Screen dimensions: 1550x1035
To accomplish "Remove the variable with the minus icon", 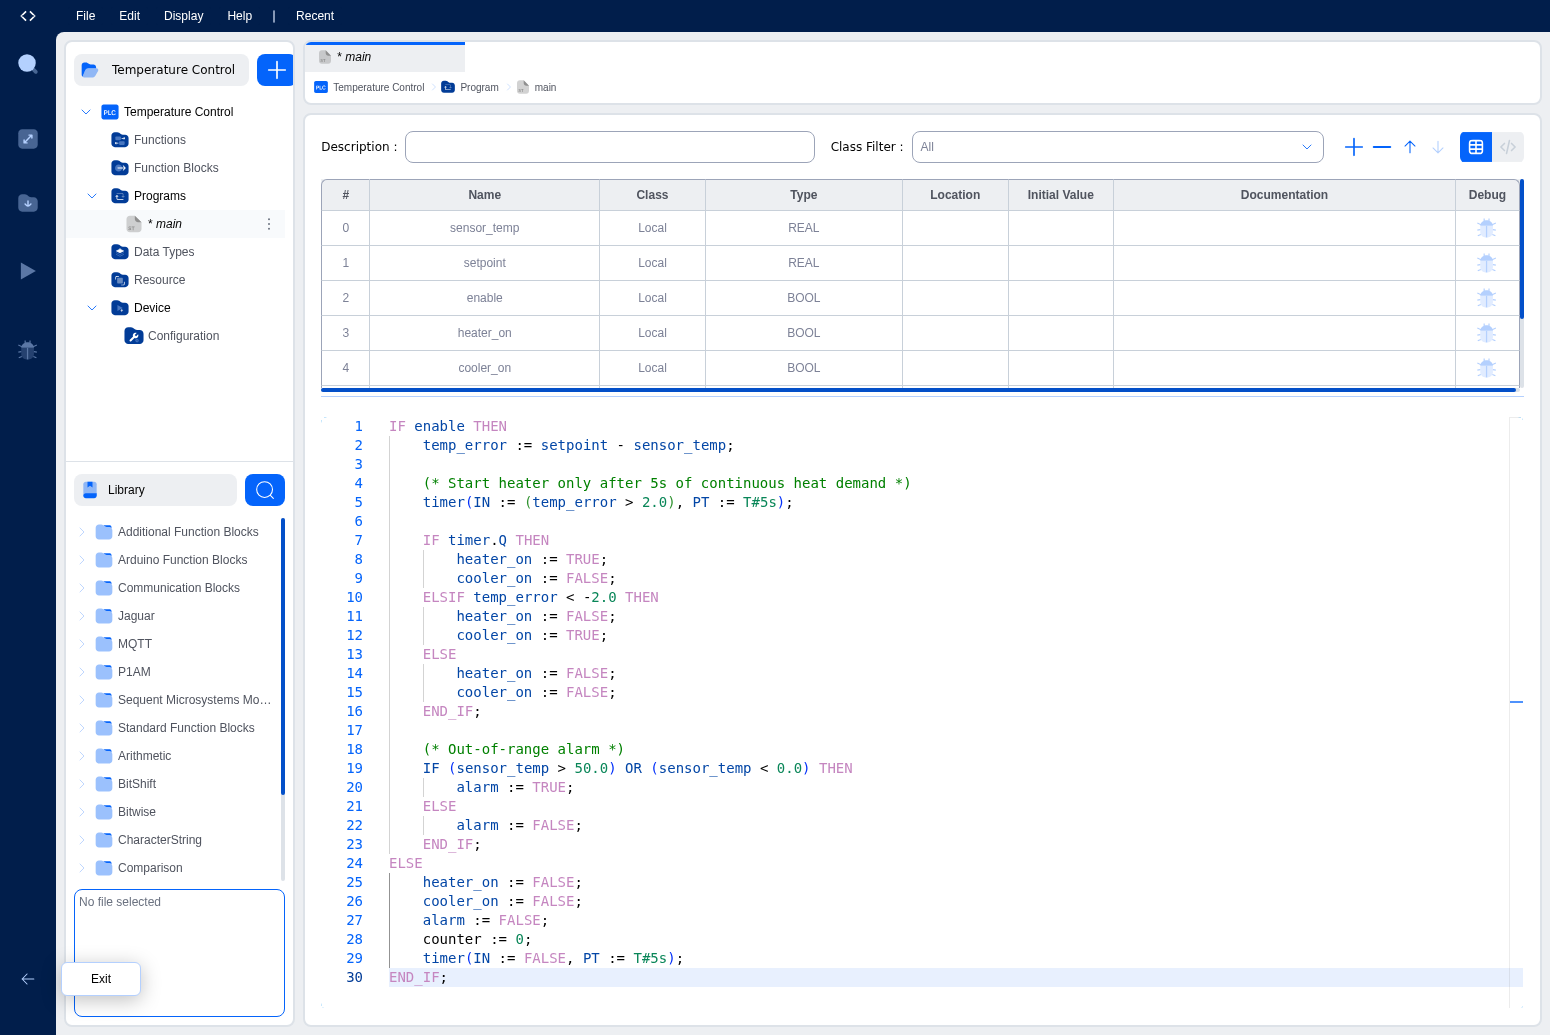I will point(1382,147).
